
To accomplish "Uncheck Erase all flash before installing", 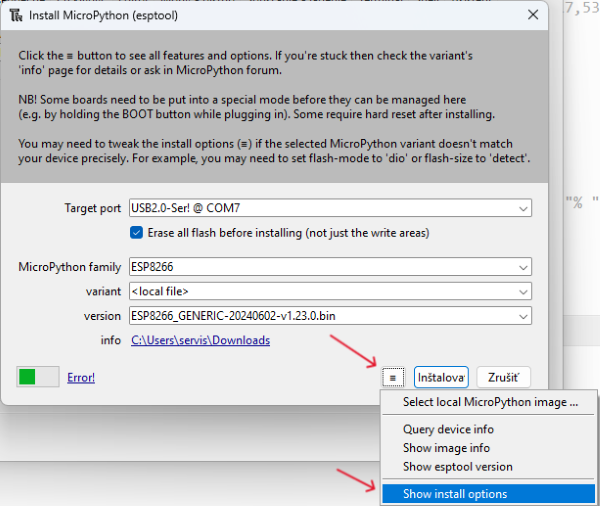I will 136,233.
